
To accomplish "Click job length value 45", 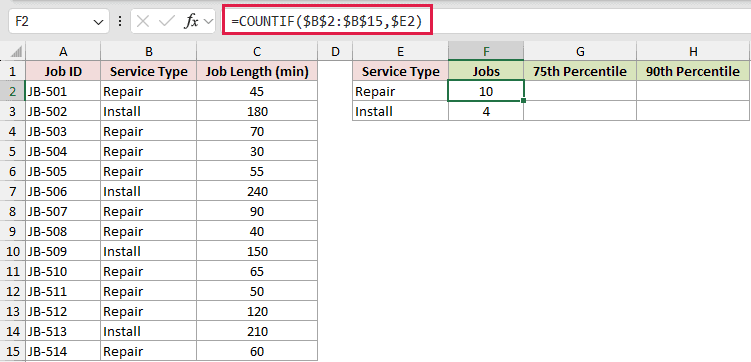I will pyautogui.click(x=257, y=91).
